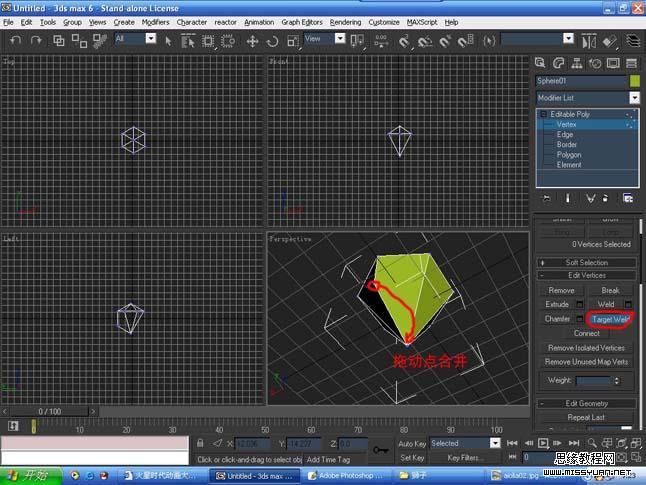Screen dimensions: 646x485
Task: Click Make Unique icon under stack
Action: (x=590, y=198)
